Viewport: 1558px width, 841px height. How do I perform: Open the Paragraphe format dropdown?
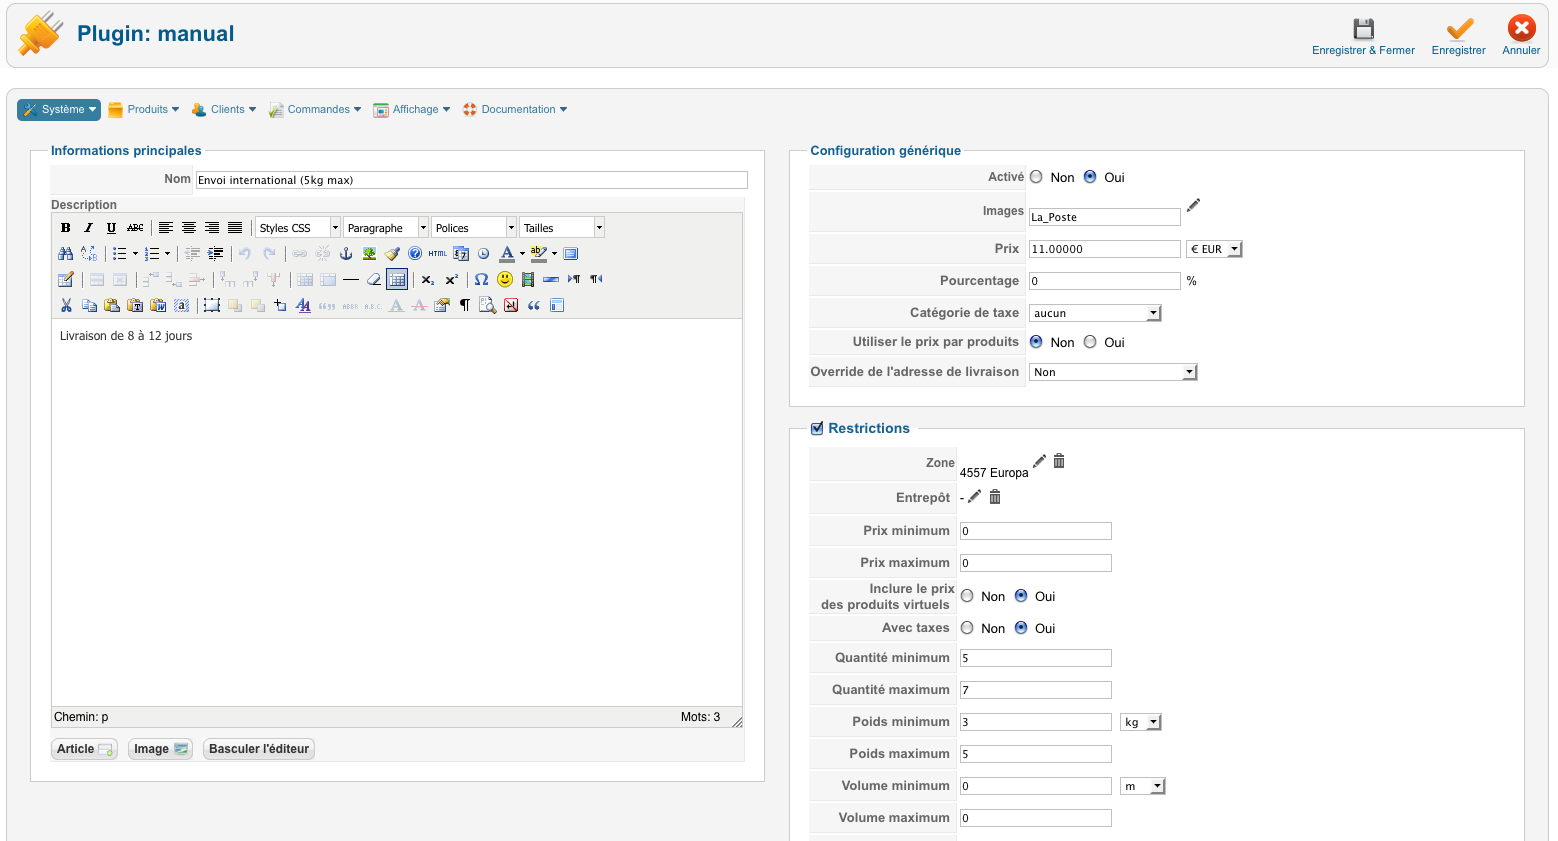[386, 228]
